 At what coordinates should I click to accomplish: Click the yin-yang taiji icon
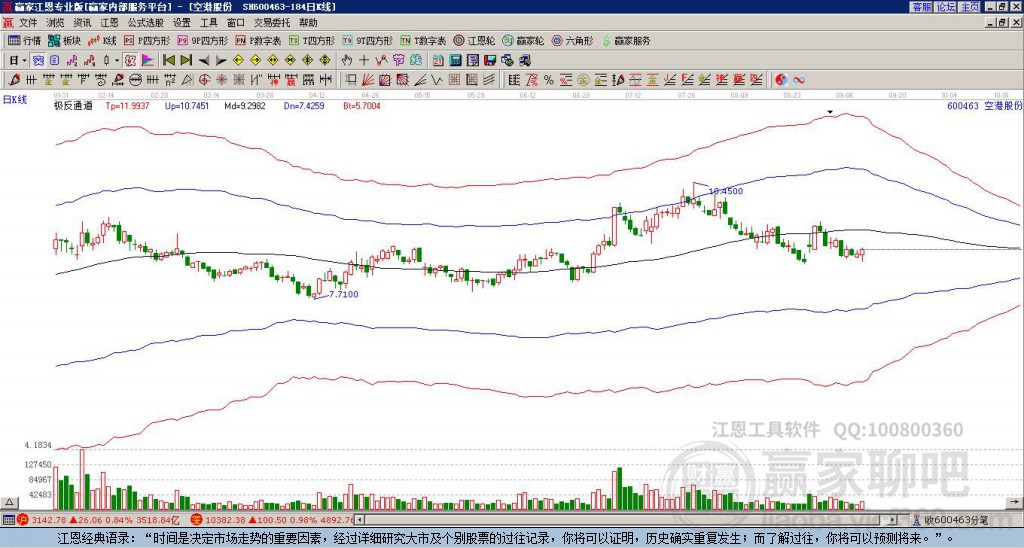coord(781,80)
